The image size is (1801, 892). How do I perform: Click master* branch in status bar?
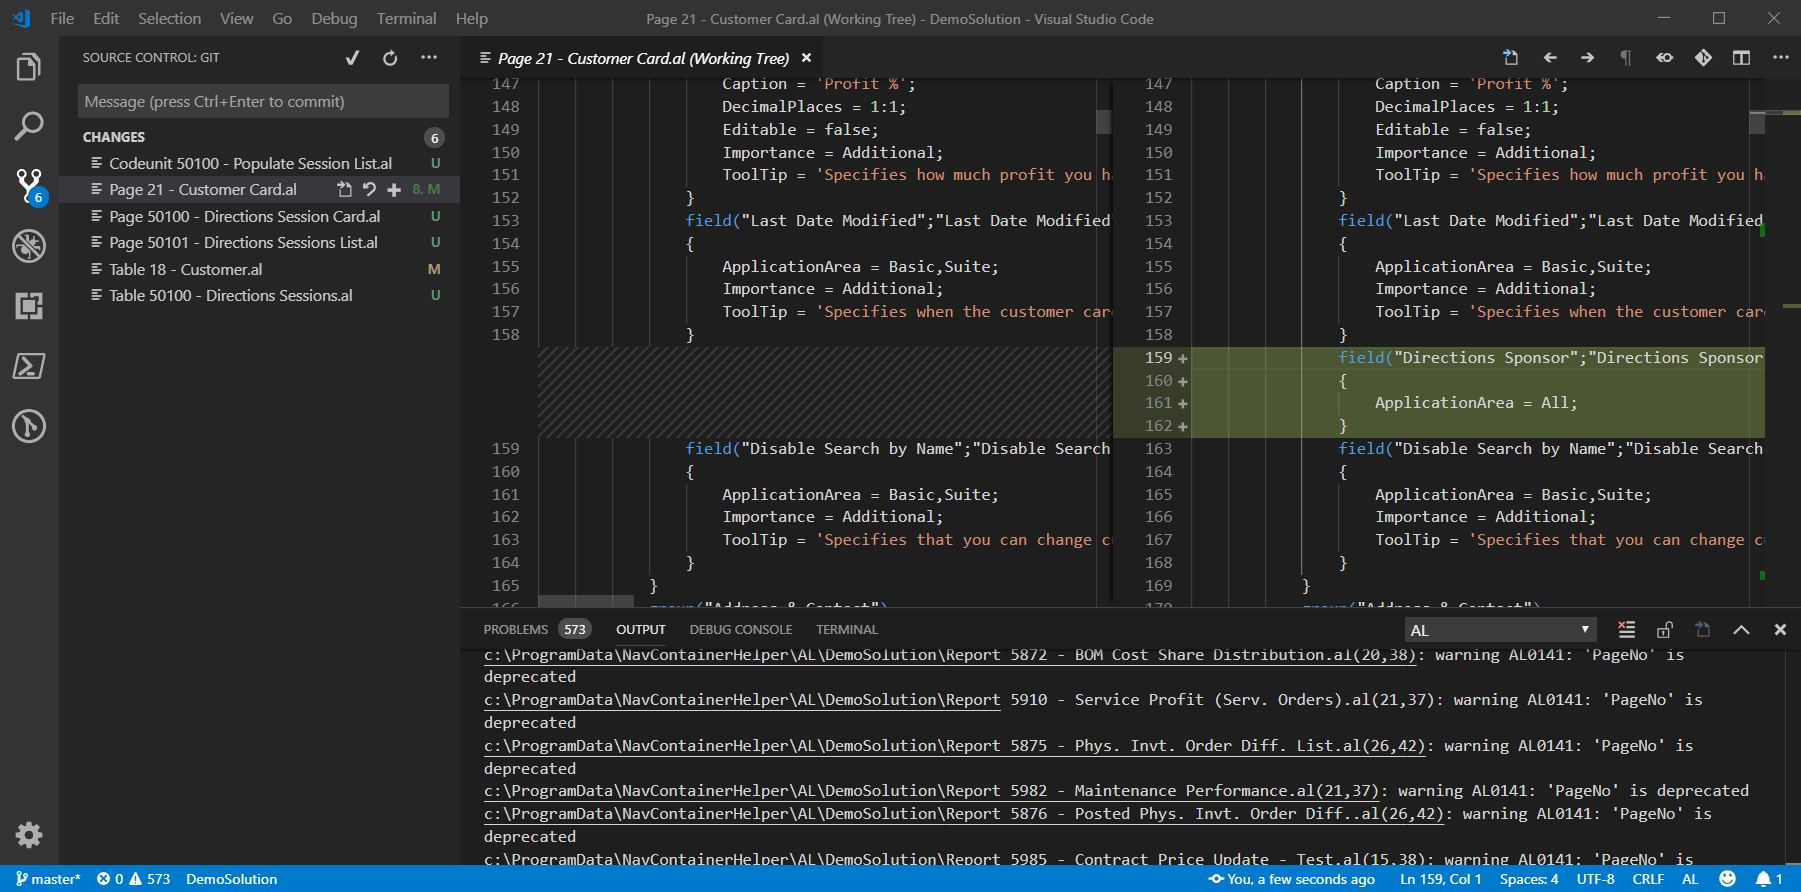[48, 879]
